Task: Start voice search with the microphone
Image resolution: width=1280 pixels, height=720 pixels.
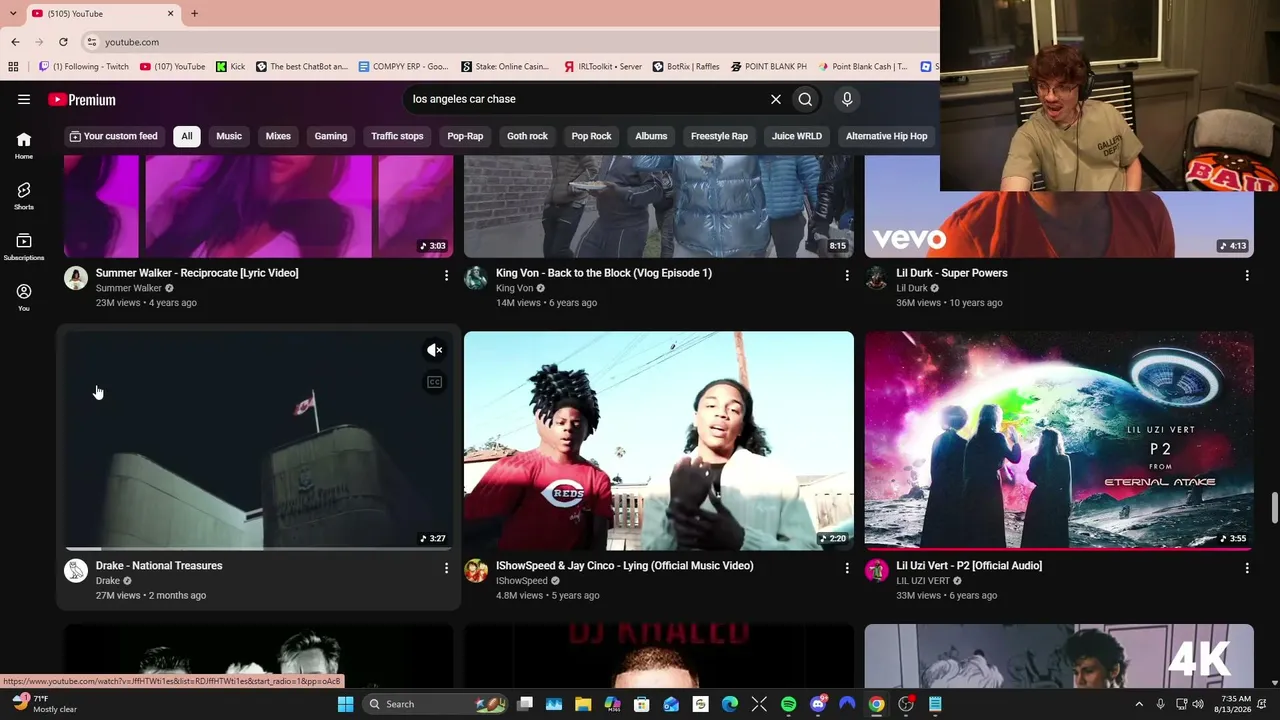Action: (x=847, y=99)
